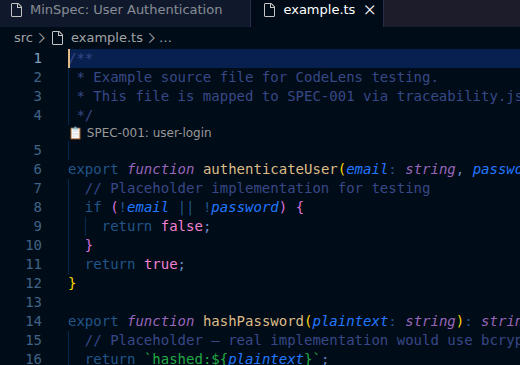Click chevron between src and example.ts

(42, 38)
